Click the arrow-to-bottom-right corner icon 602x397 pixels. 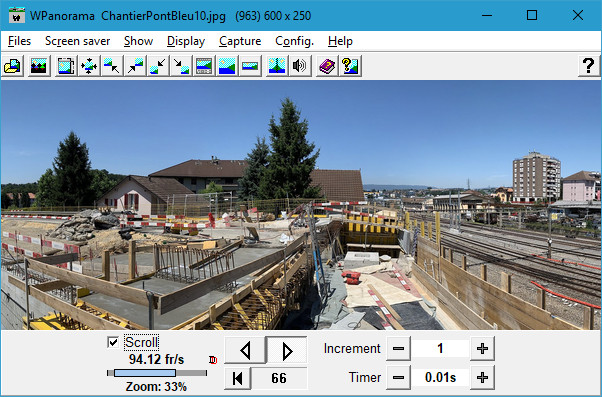point(181,66)
